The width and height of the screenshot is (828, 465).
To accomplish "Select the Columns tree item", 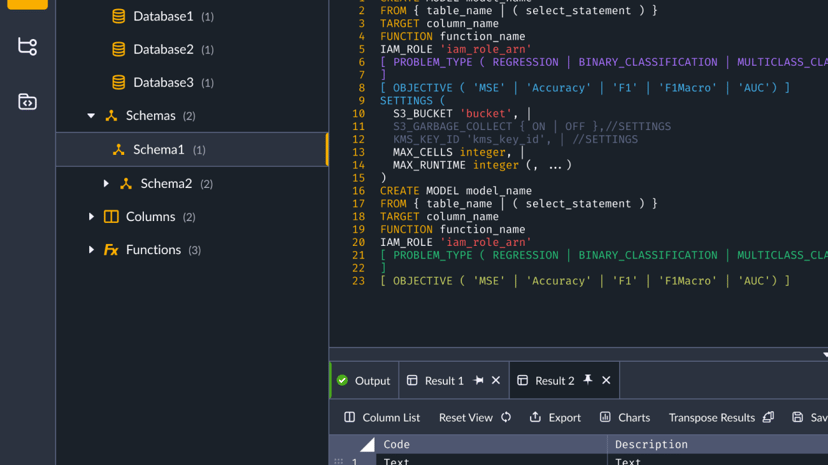I will [192, 216].
